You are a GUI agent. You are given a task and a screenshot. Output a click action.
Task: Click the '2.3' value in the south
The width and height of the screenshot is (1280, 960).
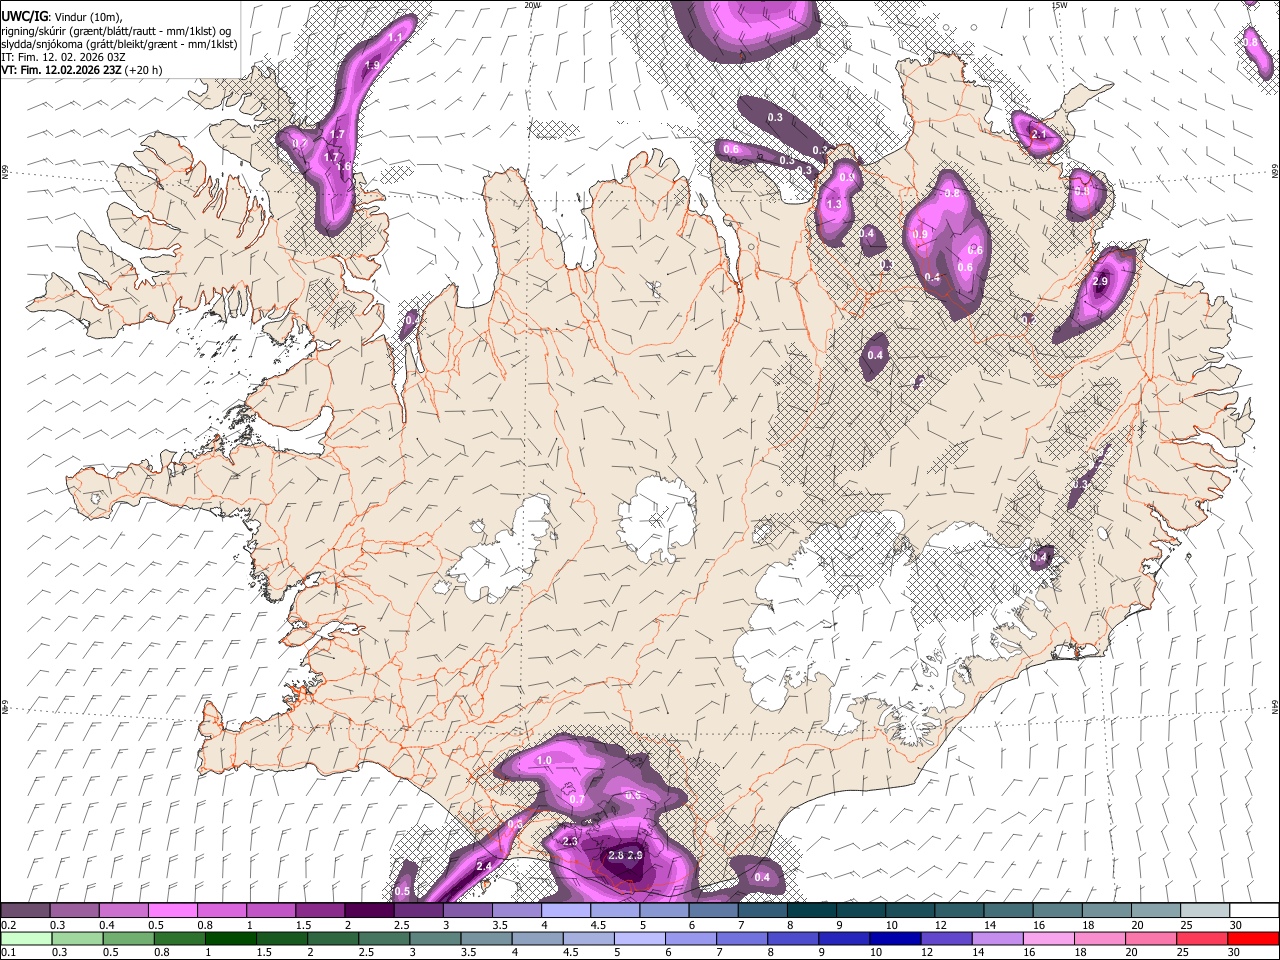point(570,842)
